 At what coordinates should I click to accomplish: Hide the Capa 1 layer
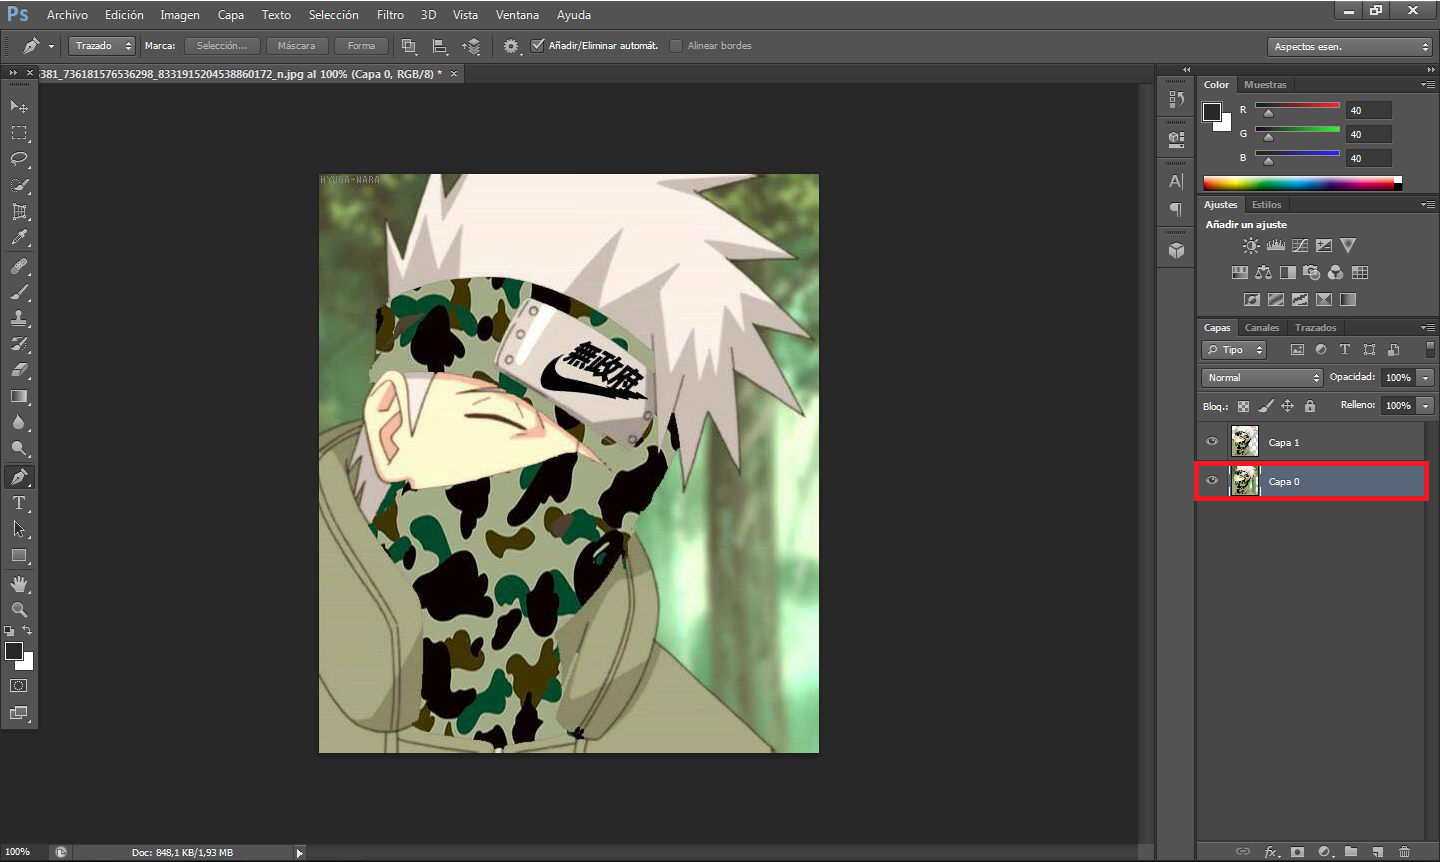pyautogui.click(x=1212, y=442)
